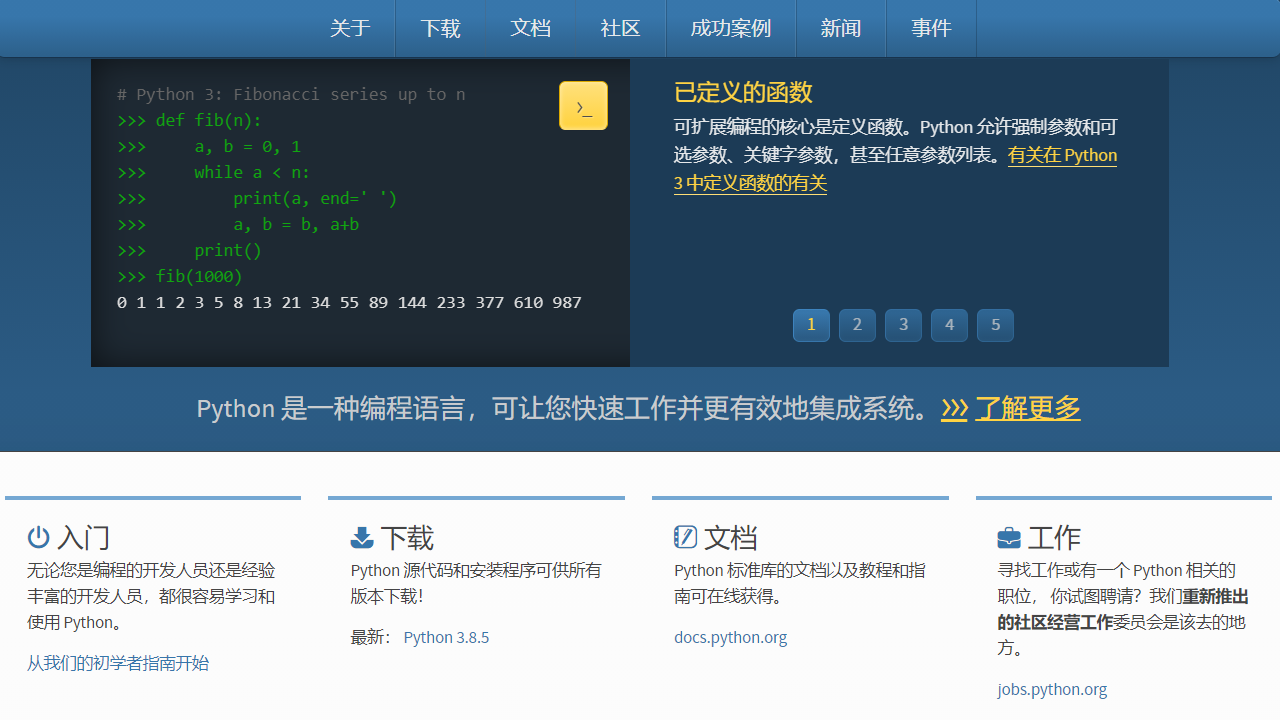This screenshot has width=1280, height=720.
Task: Switch to slide 4 of the carousel
Action: click(949, 325)
